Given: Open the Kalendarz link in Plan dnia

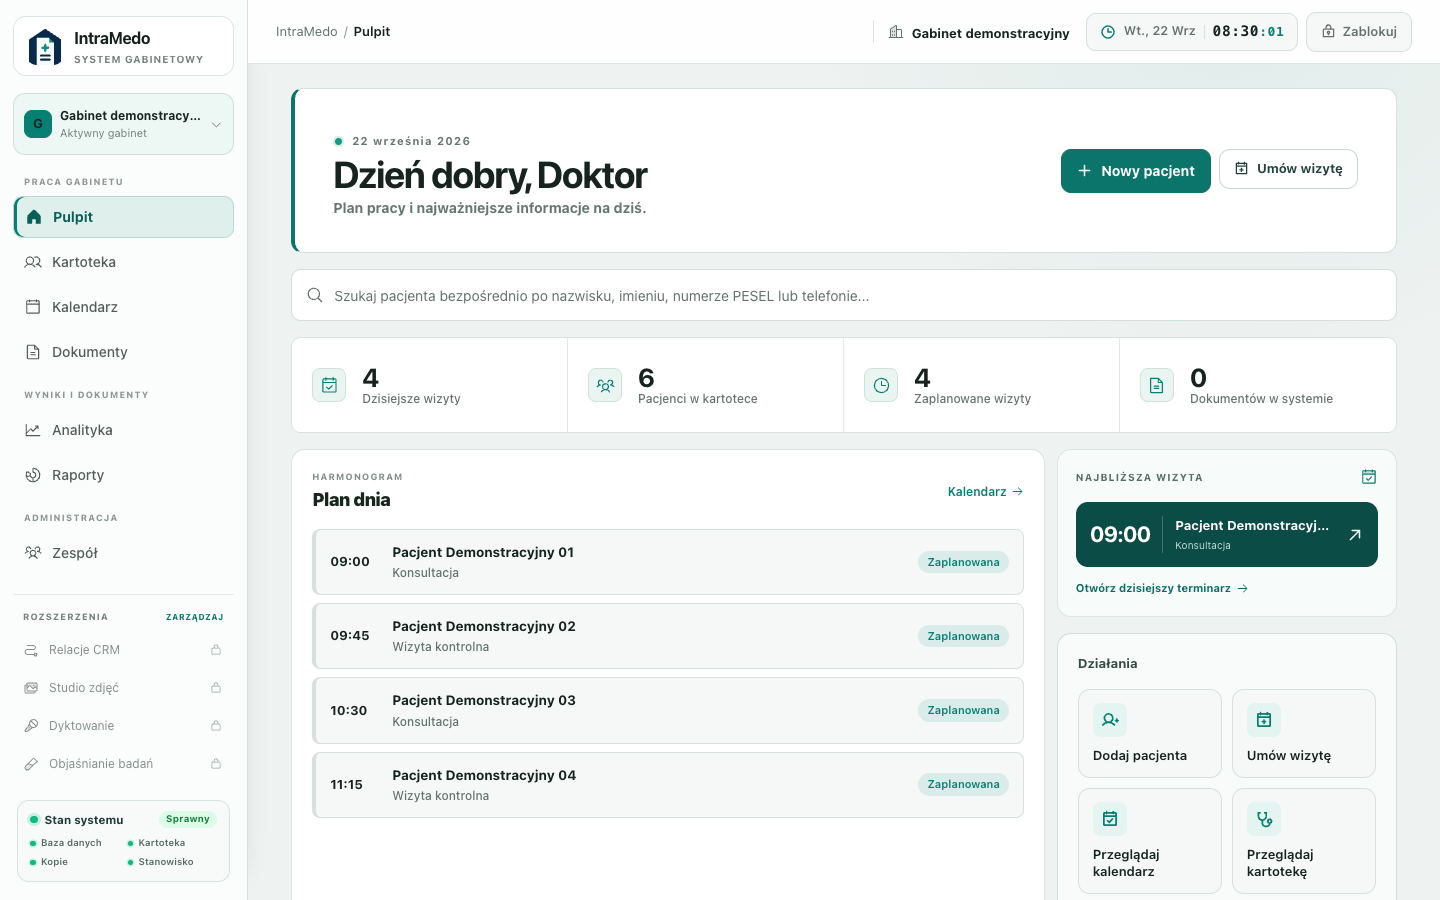Looking at the screenshot, I should [985, 492].
